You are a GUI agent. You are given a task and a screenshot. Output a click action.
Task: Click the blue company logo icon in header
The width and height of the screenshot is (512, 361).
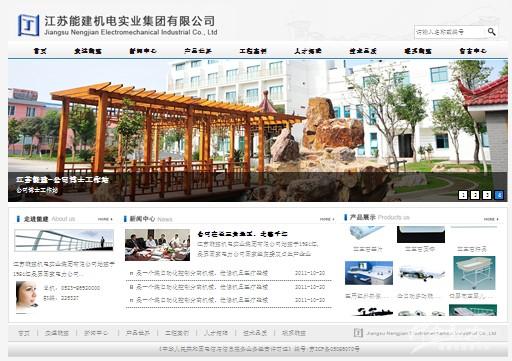pyautogui.click(x=29, y=25)
